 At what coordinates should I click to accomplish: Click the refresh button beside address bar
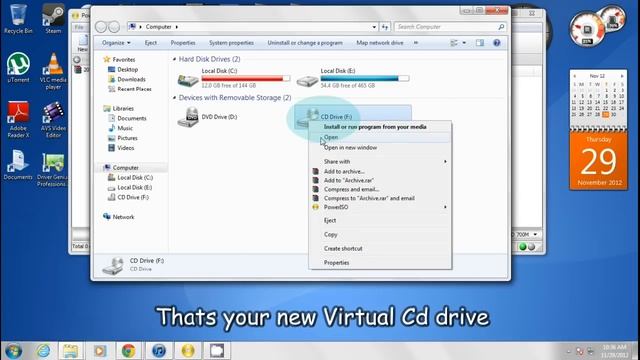click(x=385, y=27)
